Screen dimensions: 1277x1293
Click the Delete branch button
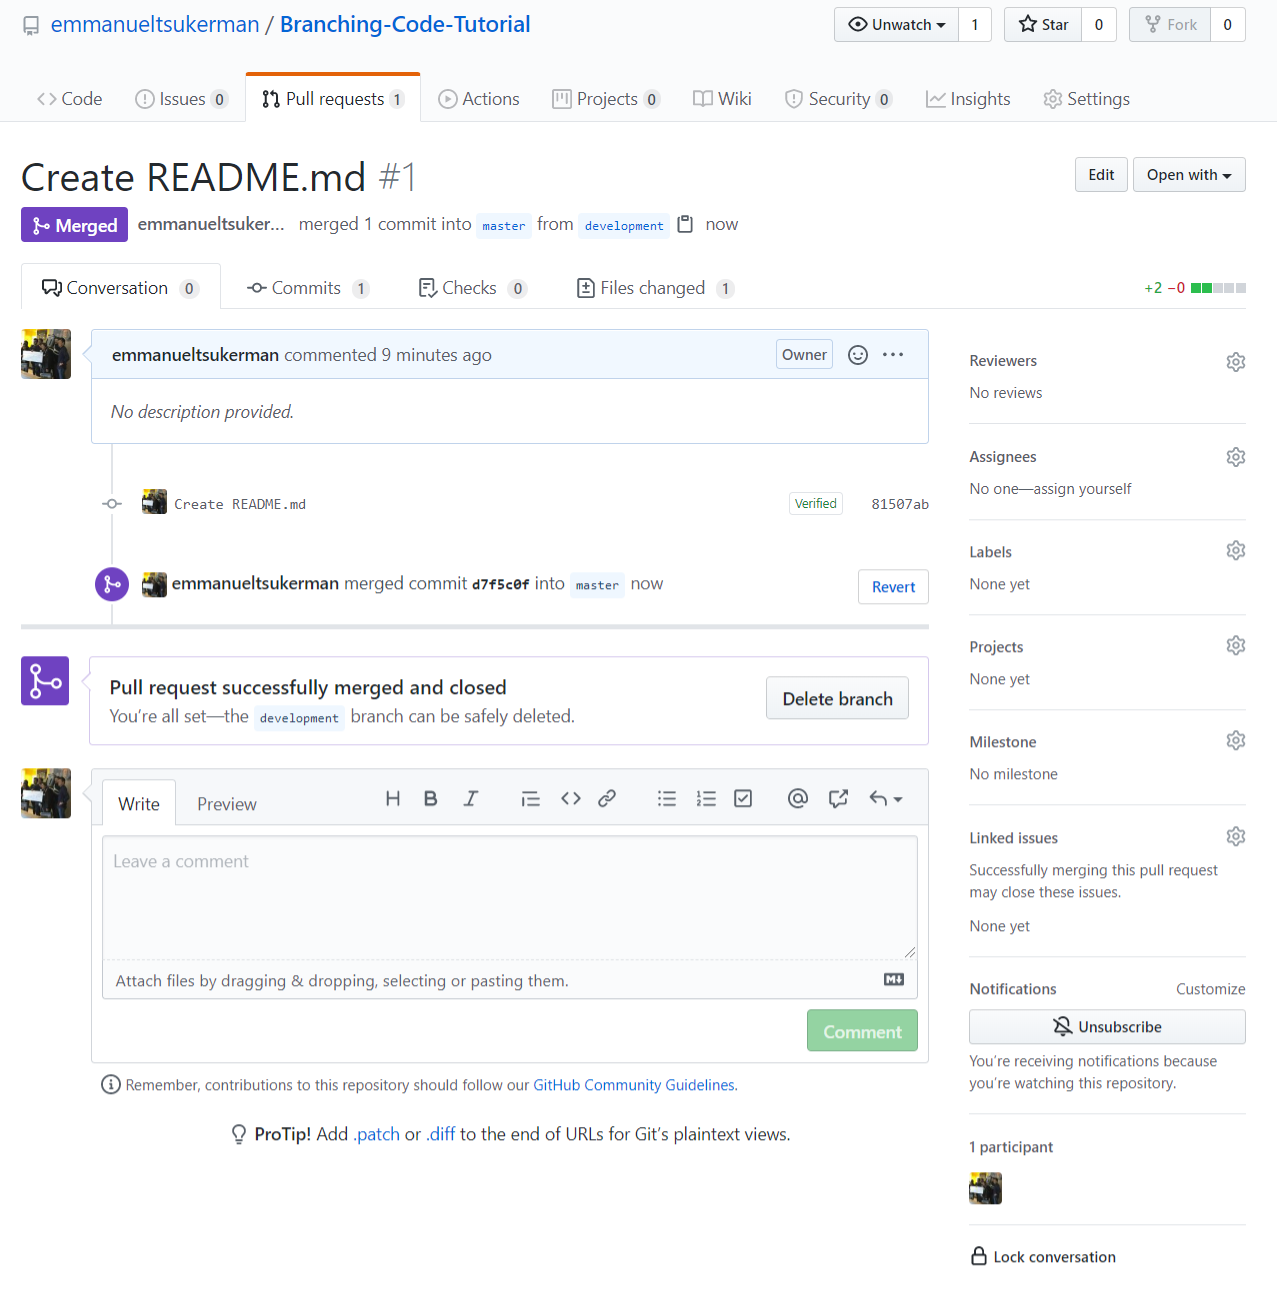[837, 698]
